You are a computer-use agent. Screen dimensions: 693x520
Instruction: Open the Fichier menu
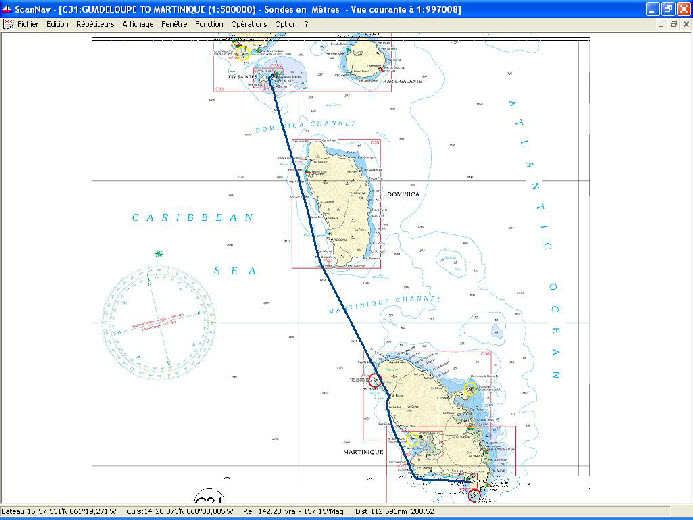click(27, 23)
